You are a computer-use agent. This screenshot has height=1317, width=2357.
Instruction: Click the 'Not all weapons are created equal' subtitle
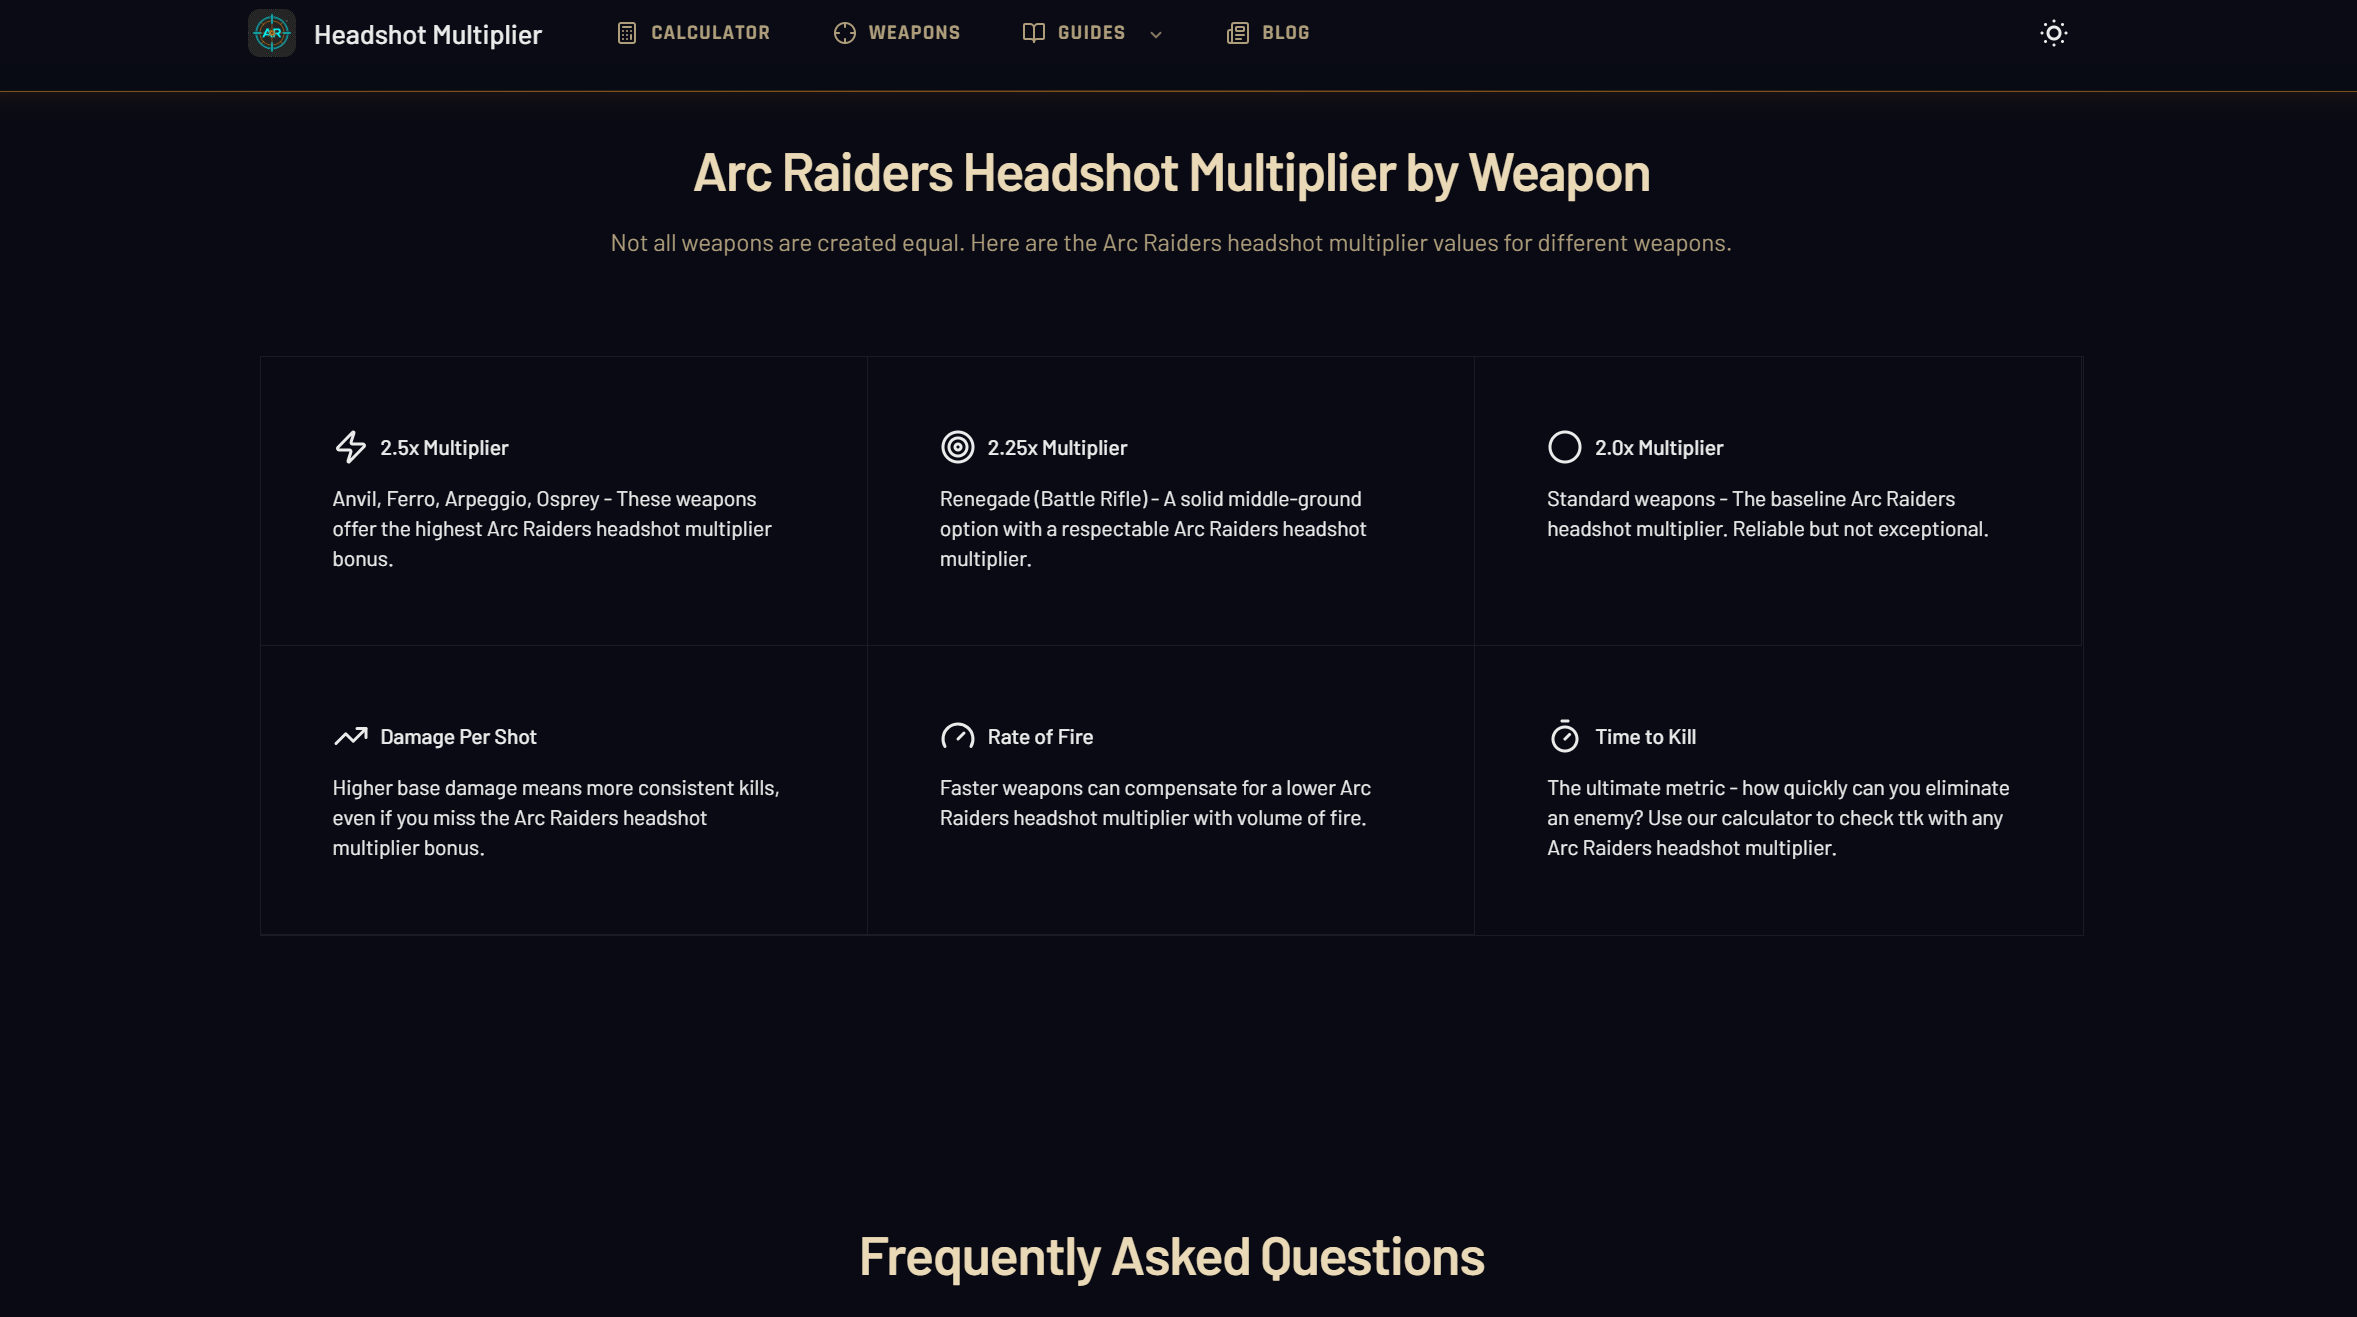1171,243
